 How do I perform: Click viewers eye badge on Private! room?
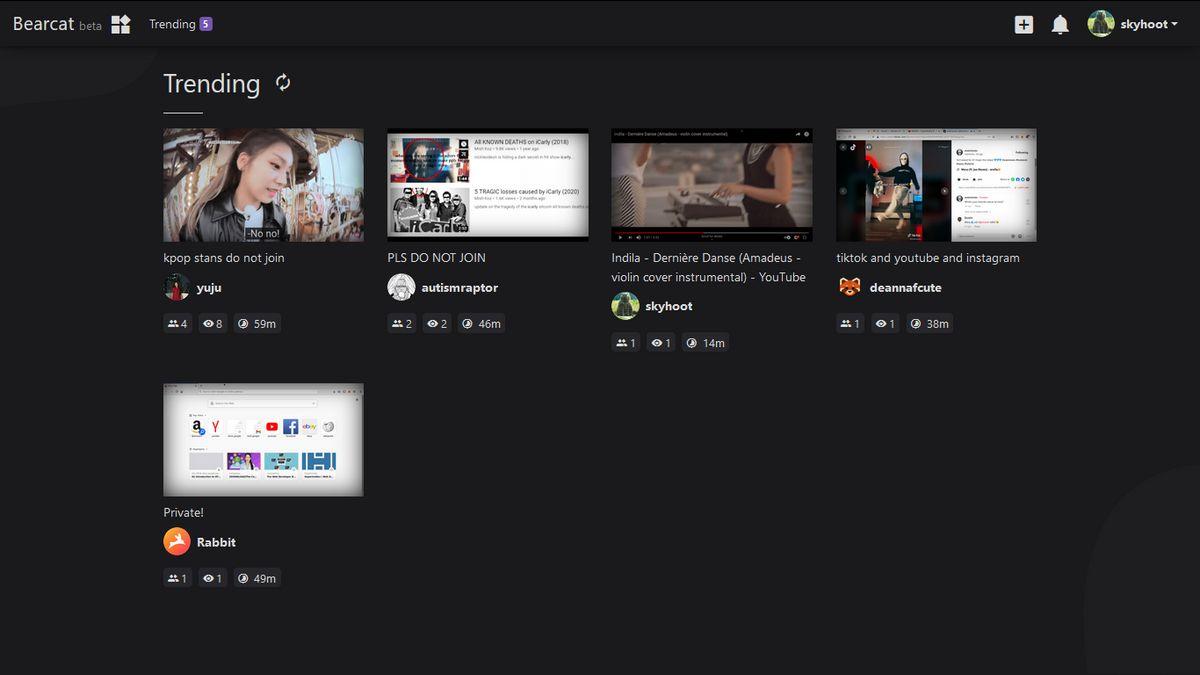212,579
